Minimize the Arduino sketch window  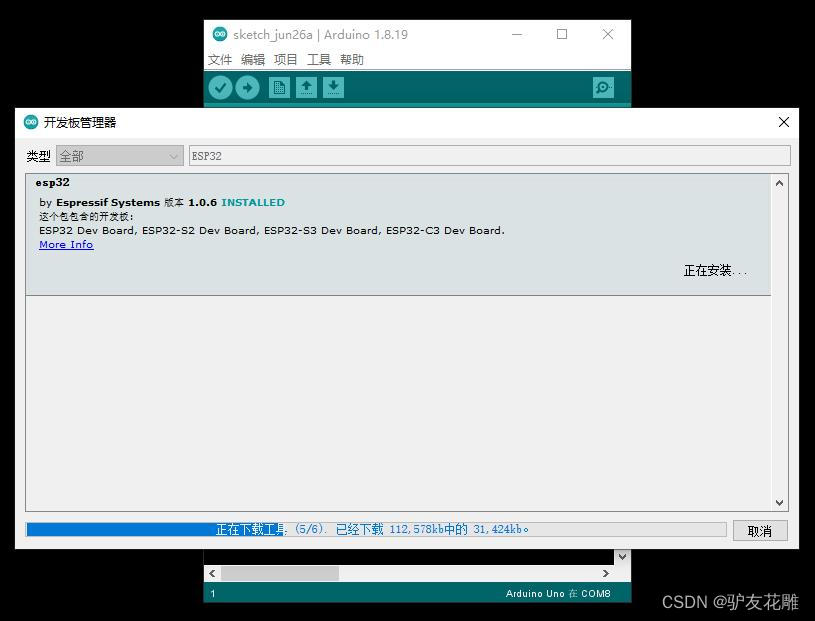(x=517, y=34)
